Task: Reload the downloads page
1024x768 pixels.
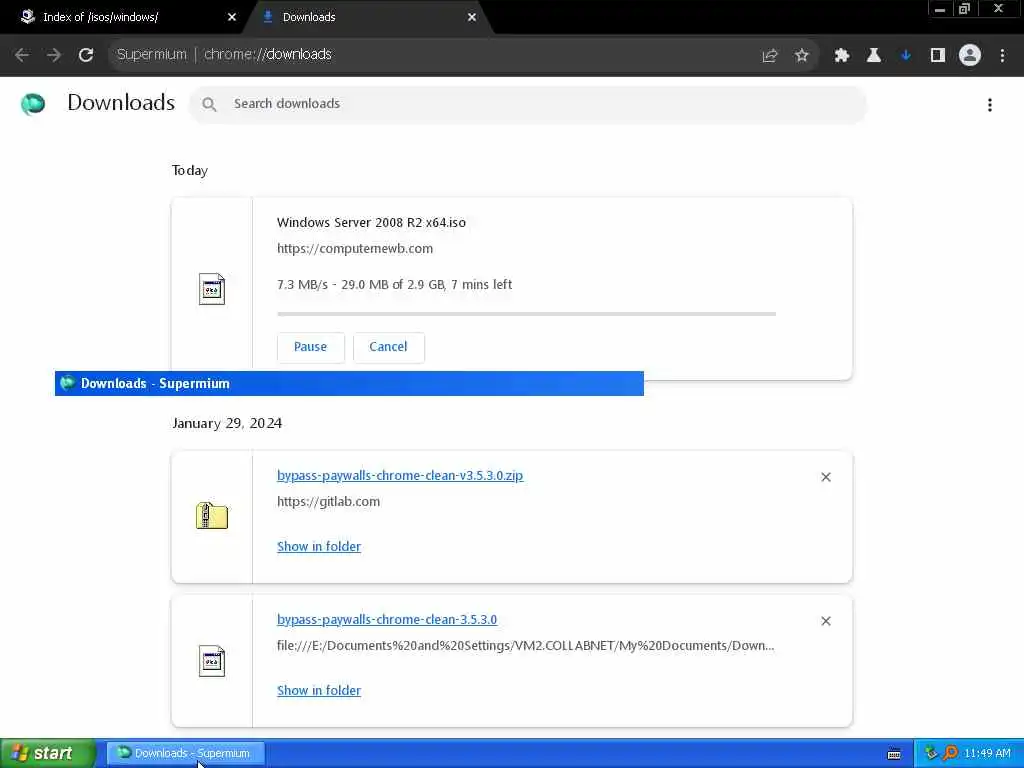Action: point(86,55)
